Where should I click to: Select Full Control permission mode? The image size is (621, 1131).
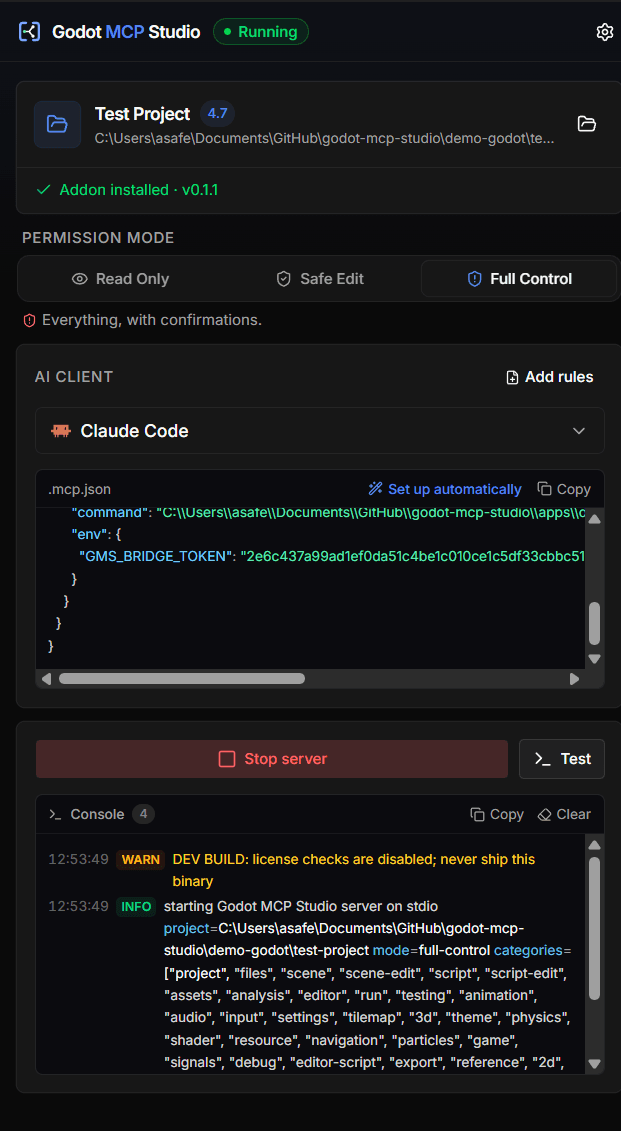pyautogui.click(x=519, y=279)
